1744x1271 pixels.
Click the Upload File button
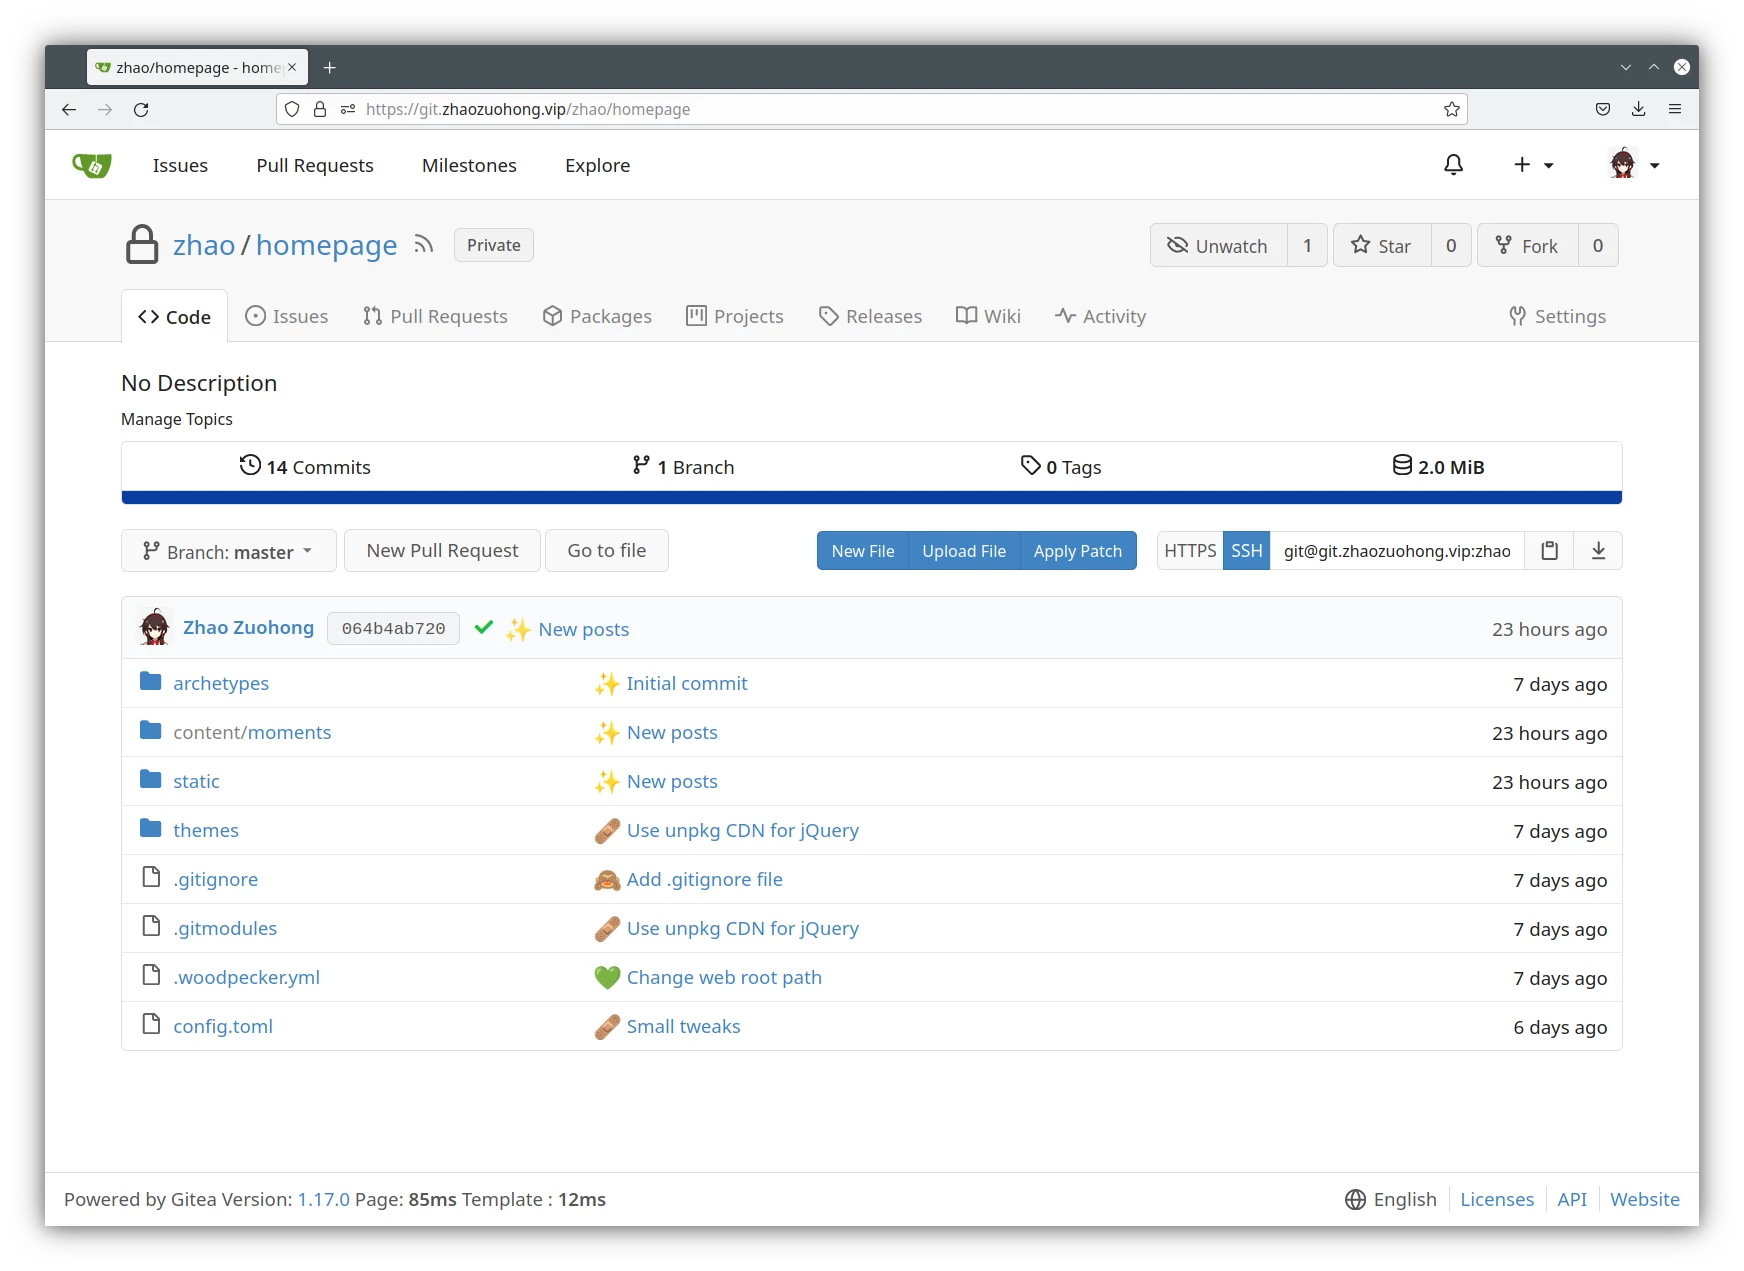tap(964, 551)
